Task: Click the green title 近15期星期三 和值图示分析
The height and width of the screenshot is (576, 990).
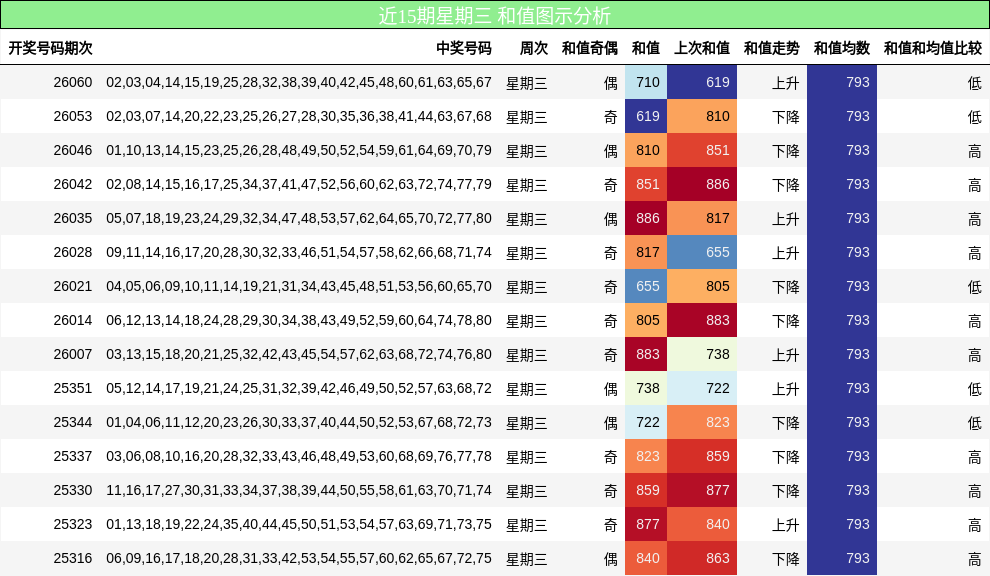Action: pyautogui.click(x=495, y=16)
